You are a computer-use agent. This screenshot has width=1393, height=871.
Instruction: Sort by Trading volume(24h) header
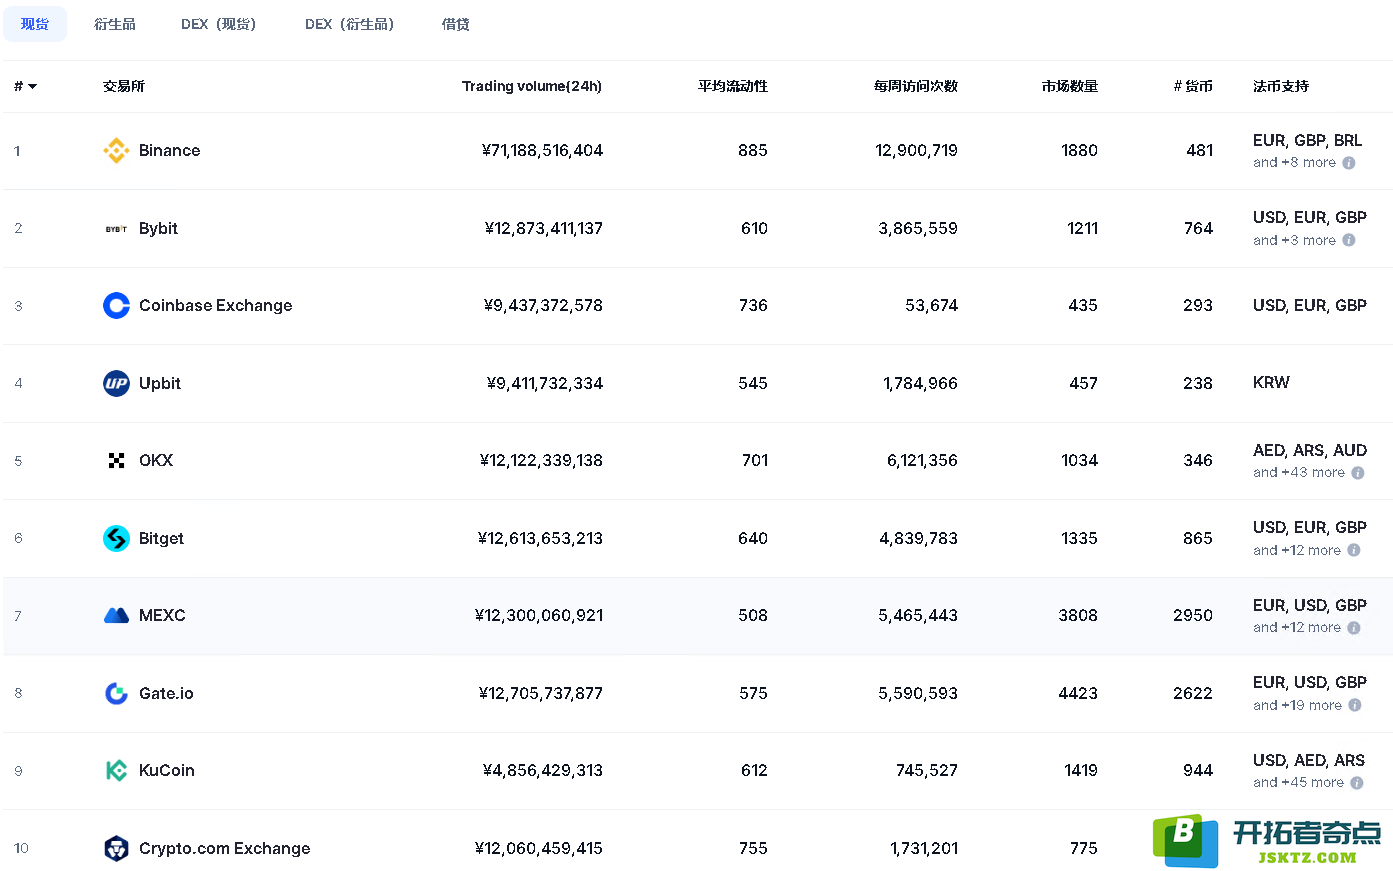tap(532, 86)
